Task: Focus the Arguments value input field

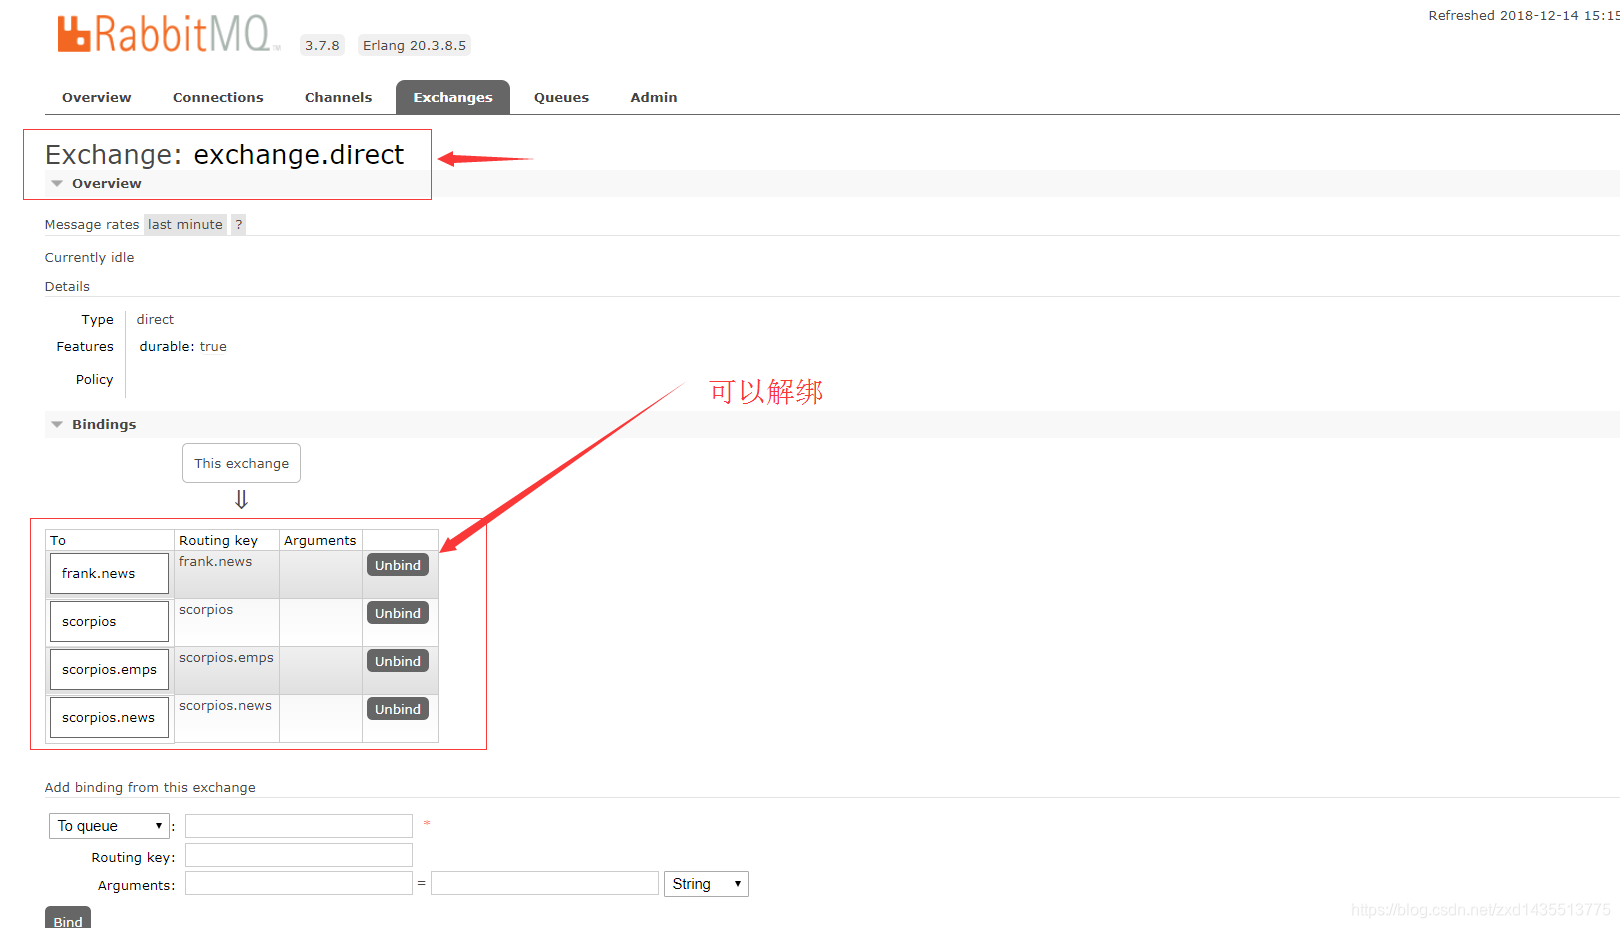Action: (x=545, y=883)
